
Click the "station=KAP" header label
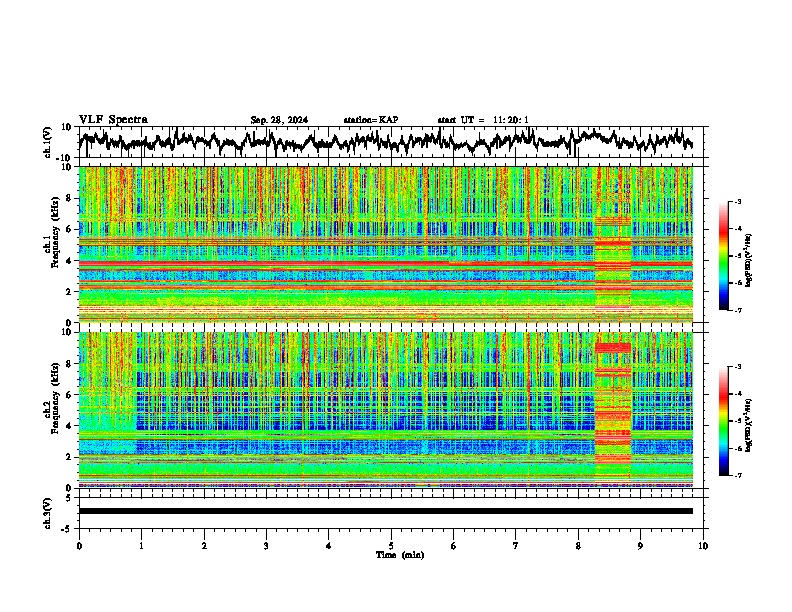(371, 120)
